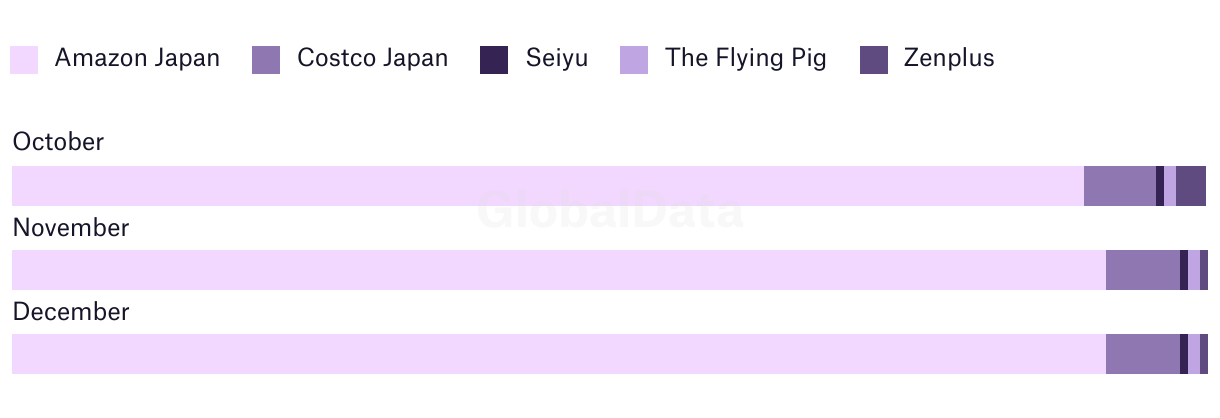Screen dimensions: 1220x418
Task: Select the December Amazon Japan bar segment
Action: [559, 354]
